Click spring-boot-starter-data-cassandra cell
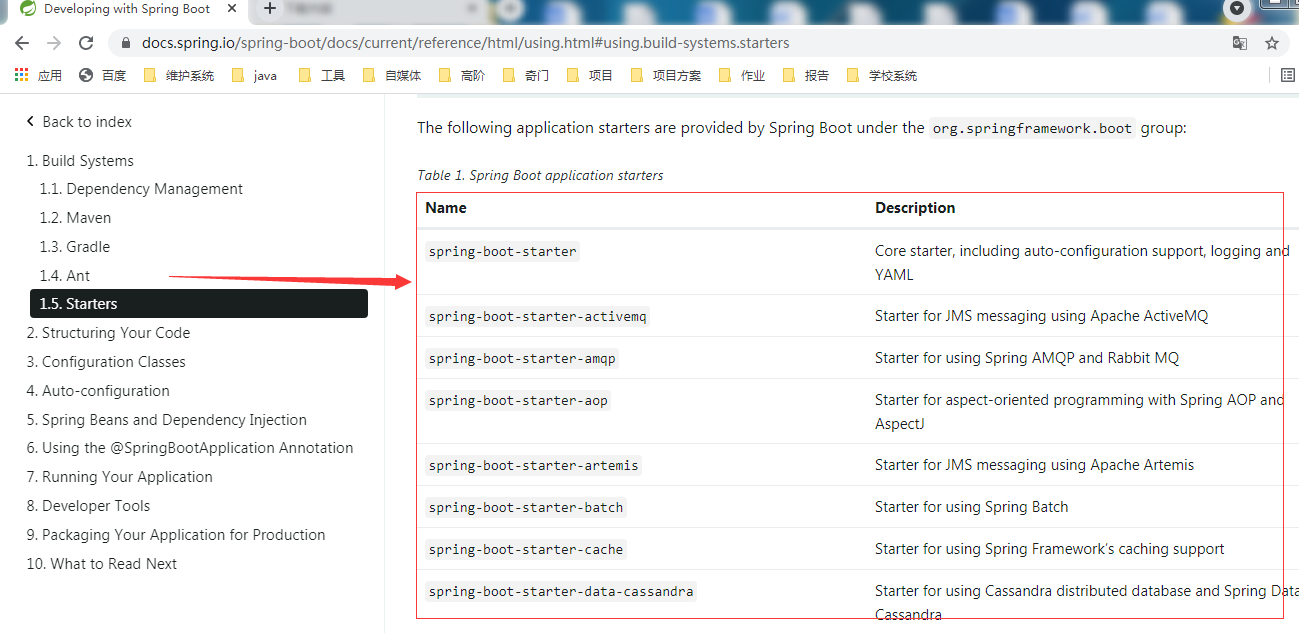Screen dimensions: 1299x633 tap(561, 592)
